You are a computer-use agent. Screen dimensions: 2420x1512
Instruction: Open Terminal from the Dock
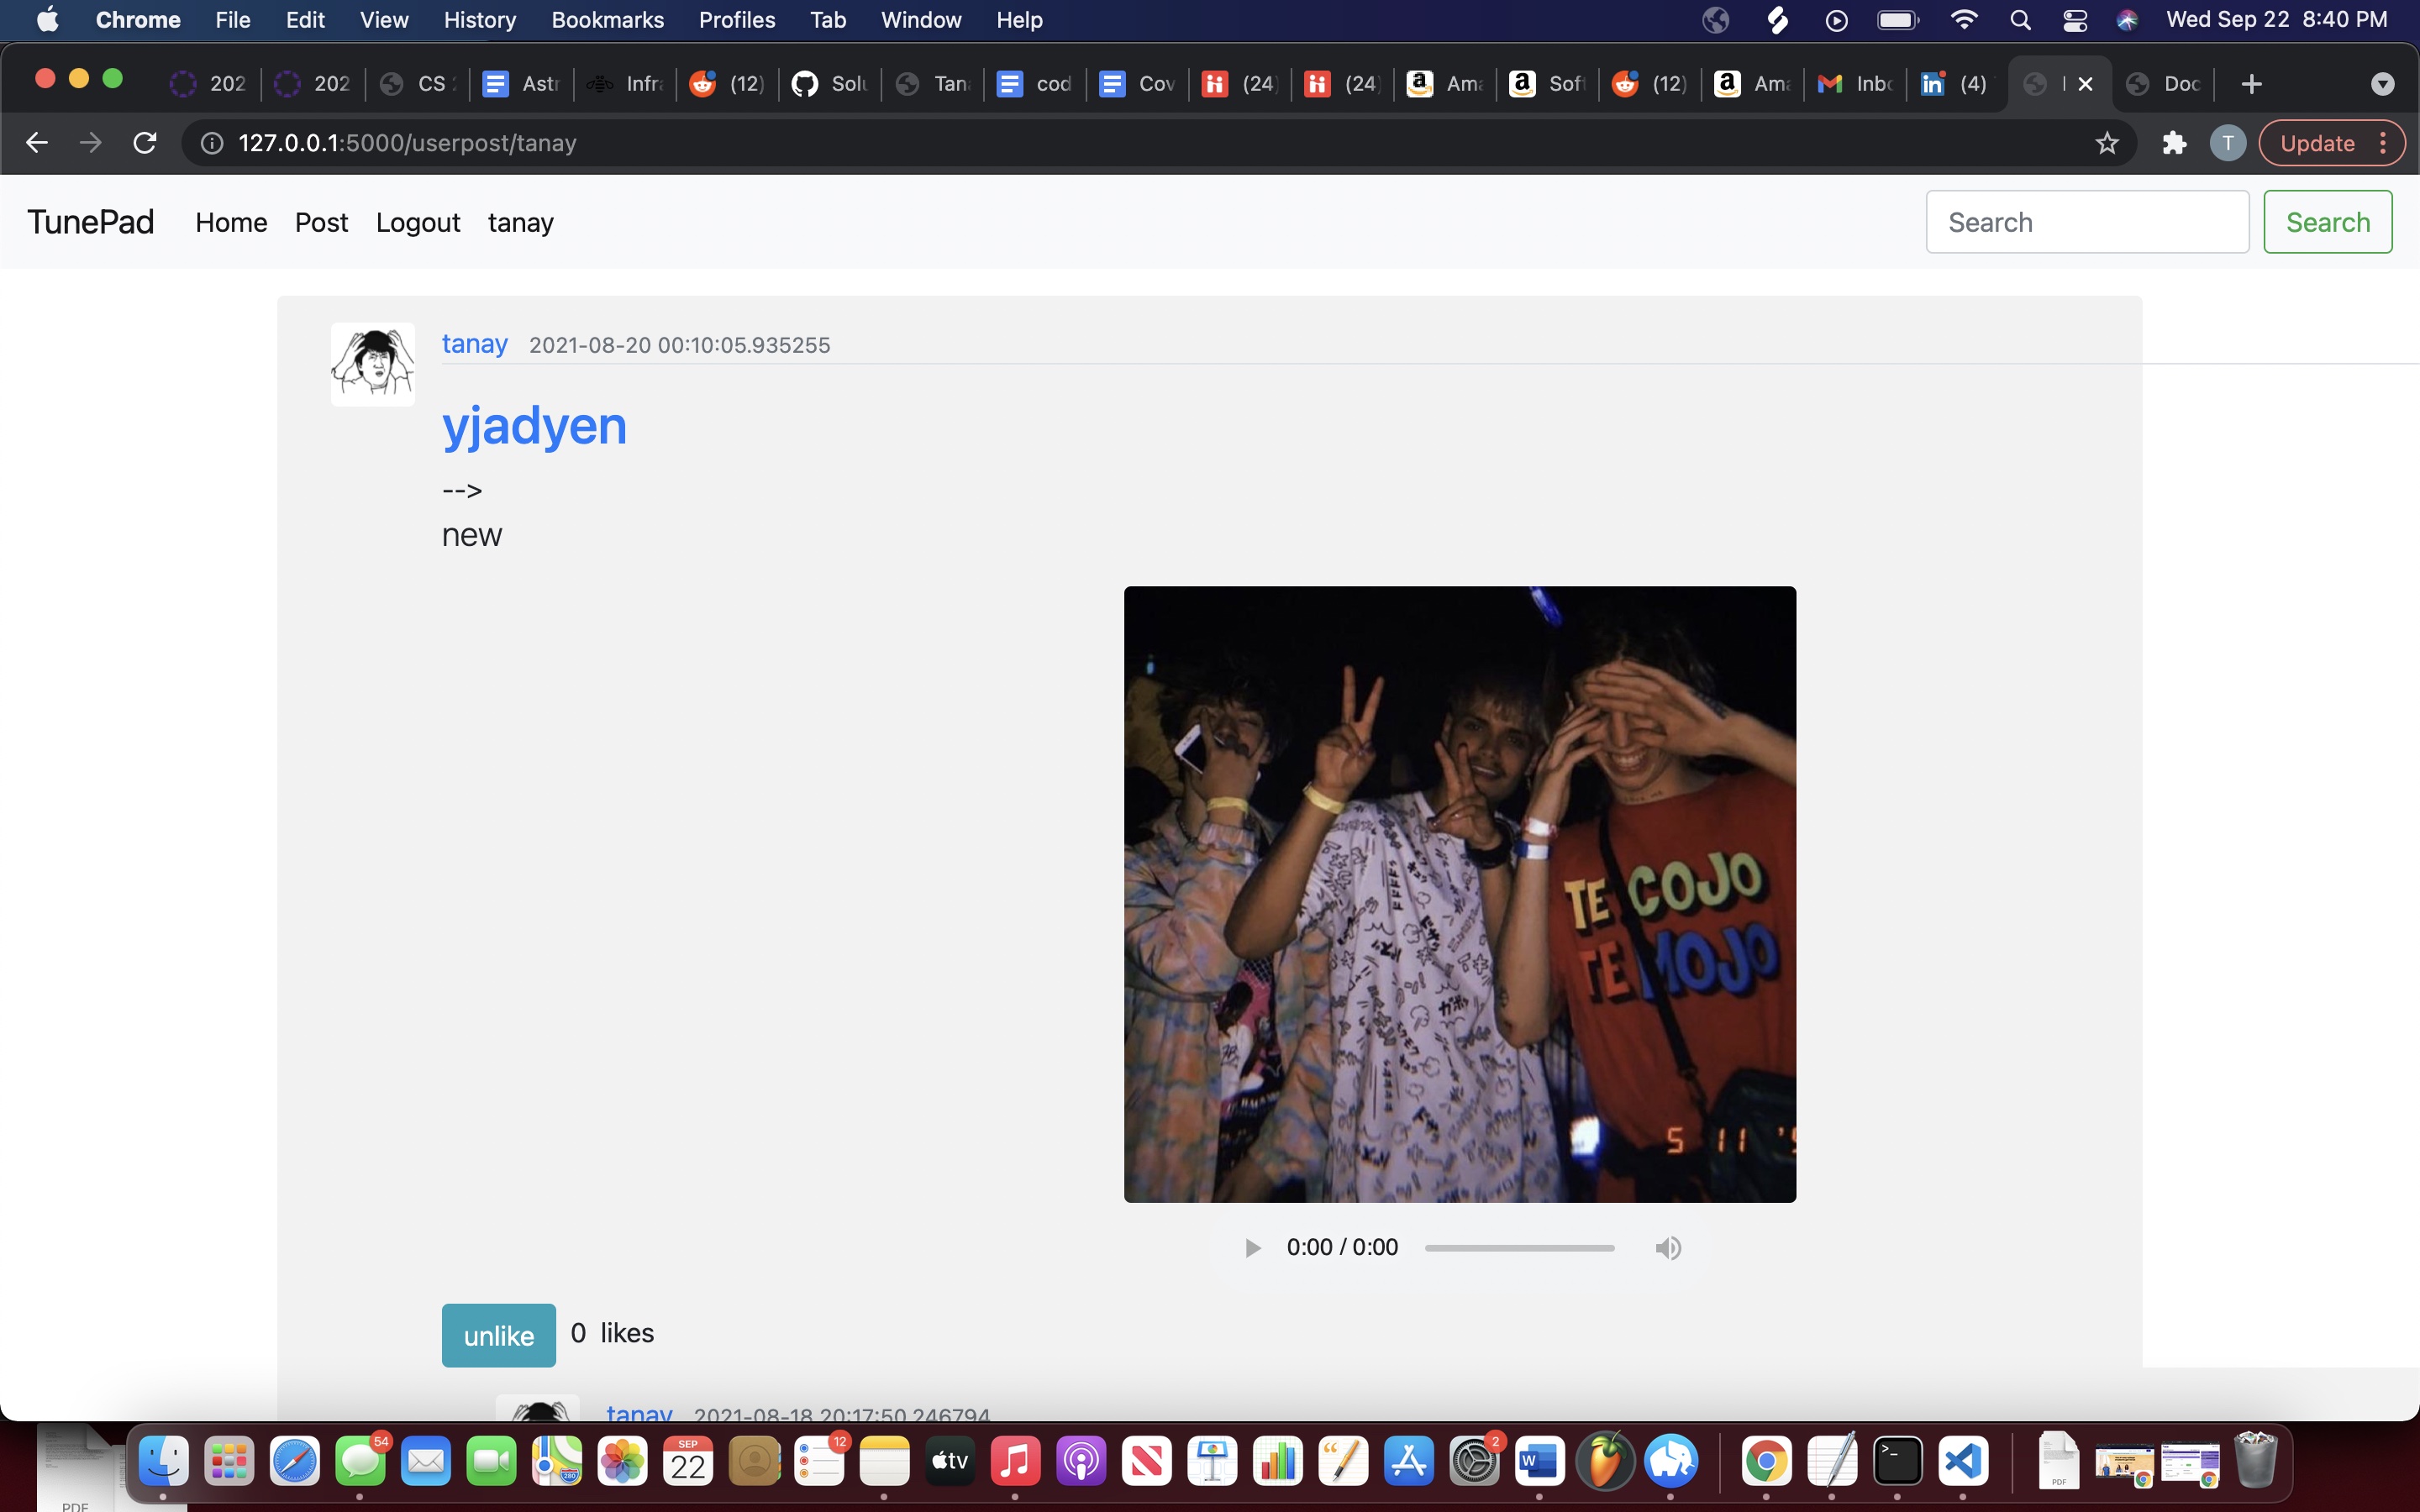1898,1461
